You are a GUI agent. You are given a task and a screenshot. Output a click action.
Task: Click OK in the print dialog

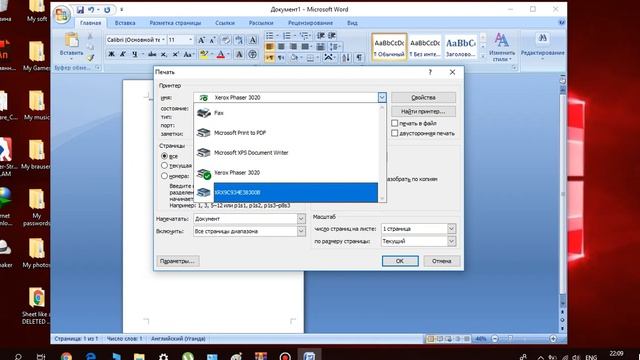(400, 261)
